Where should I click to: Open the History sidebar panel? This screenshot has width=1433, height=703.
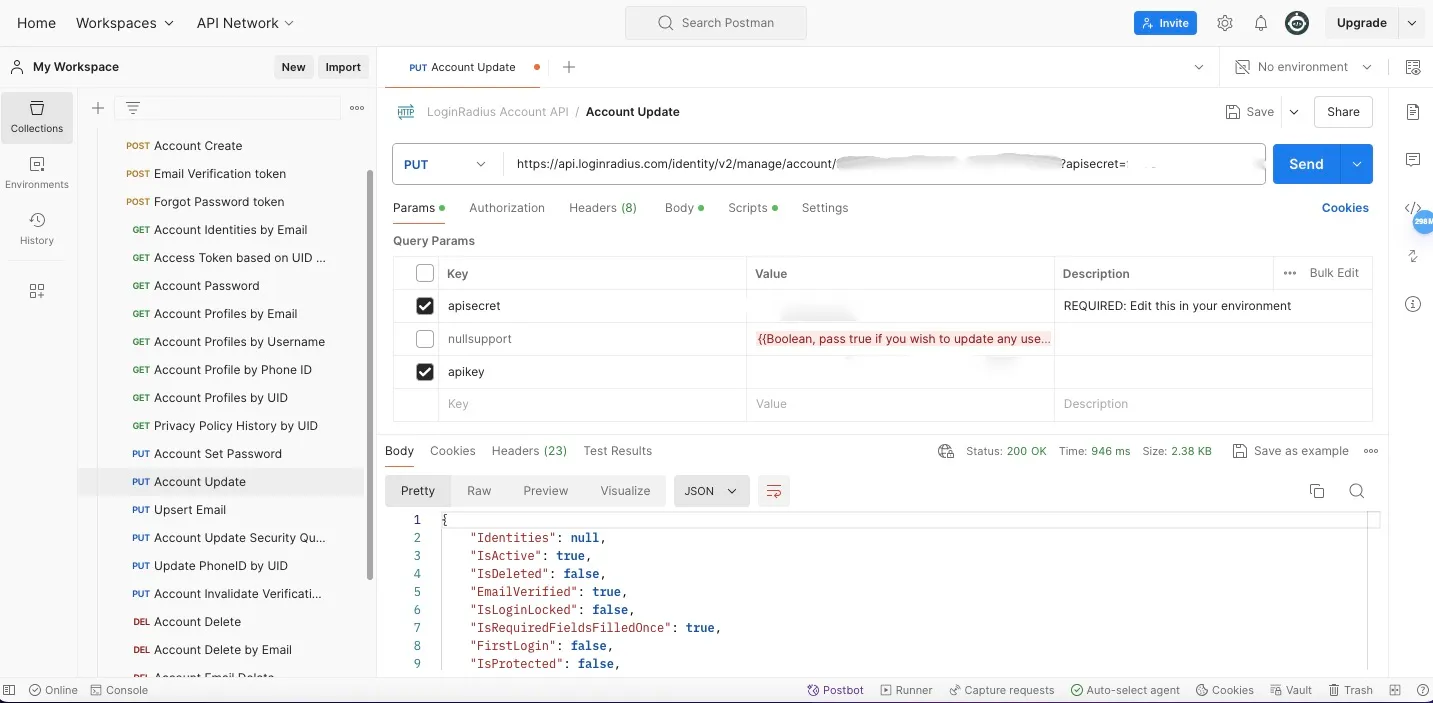click(x=37, y=229)
